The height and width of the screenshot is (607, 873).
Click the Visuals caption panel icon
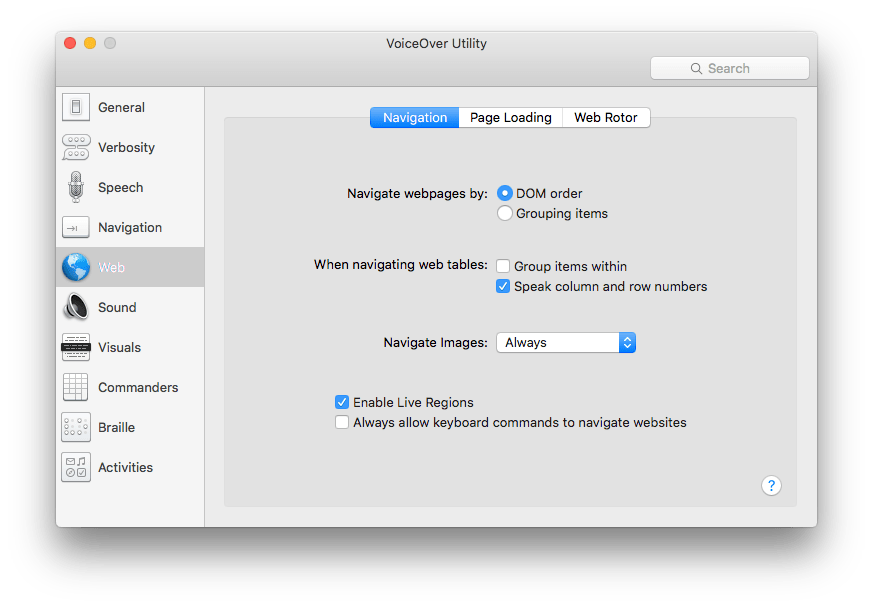[76, 347]
